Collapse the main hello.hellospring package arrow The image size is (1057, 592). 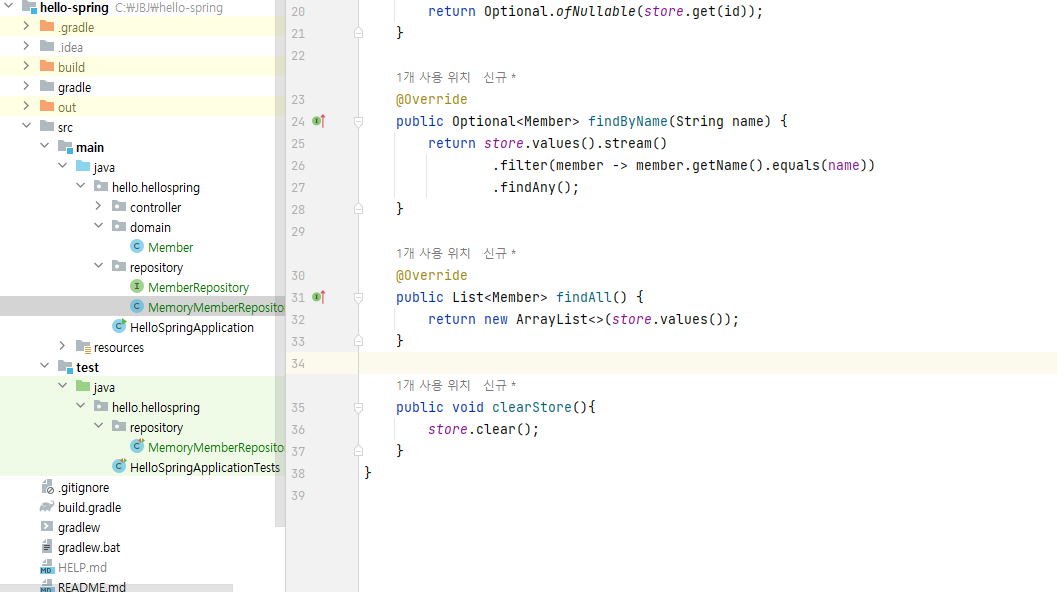tap(81, 185)
